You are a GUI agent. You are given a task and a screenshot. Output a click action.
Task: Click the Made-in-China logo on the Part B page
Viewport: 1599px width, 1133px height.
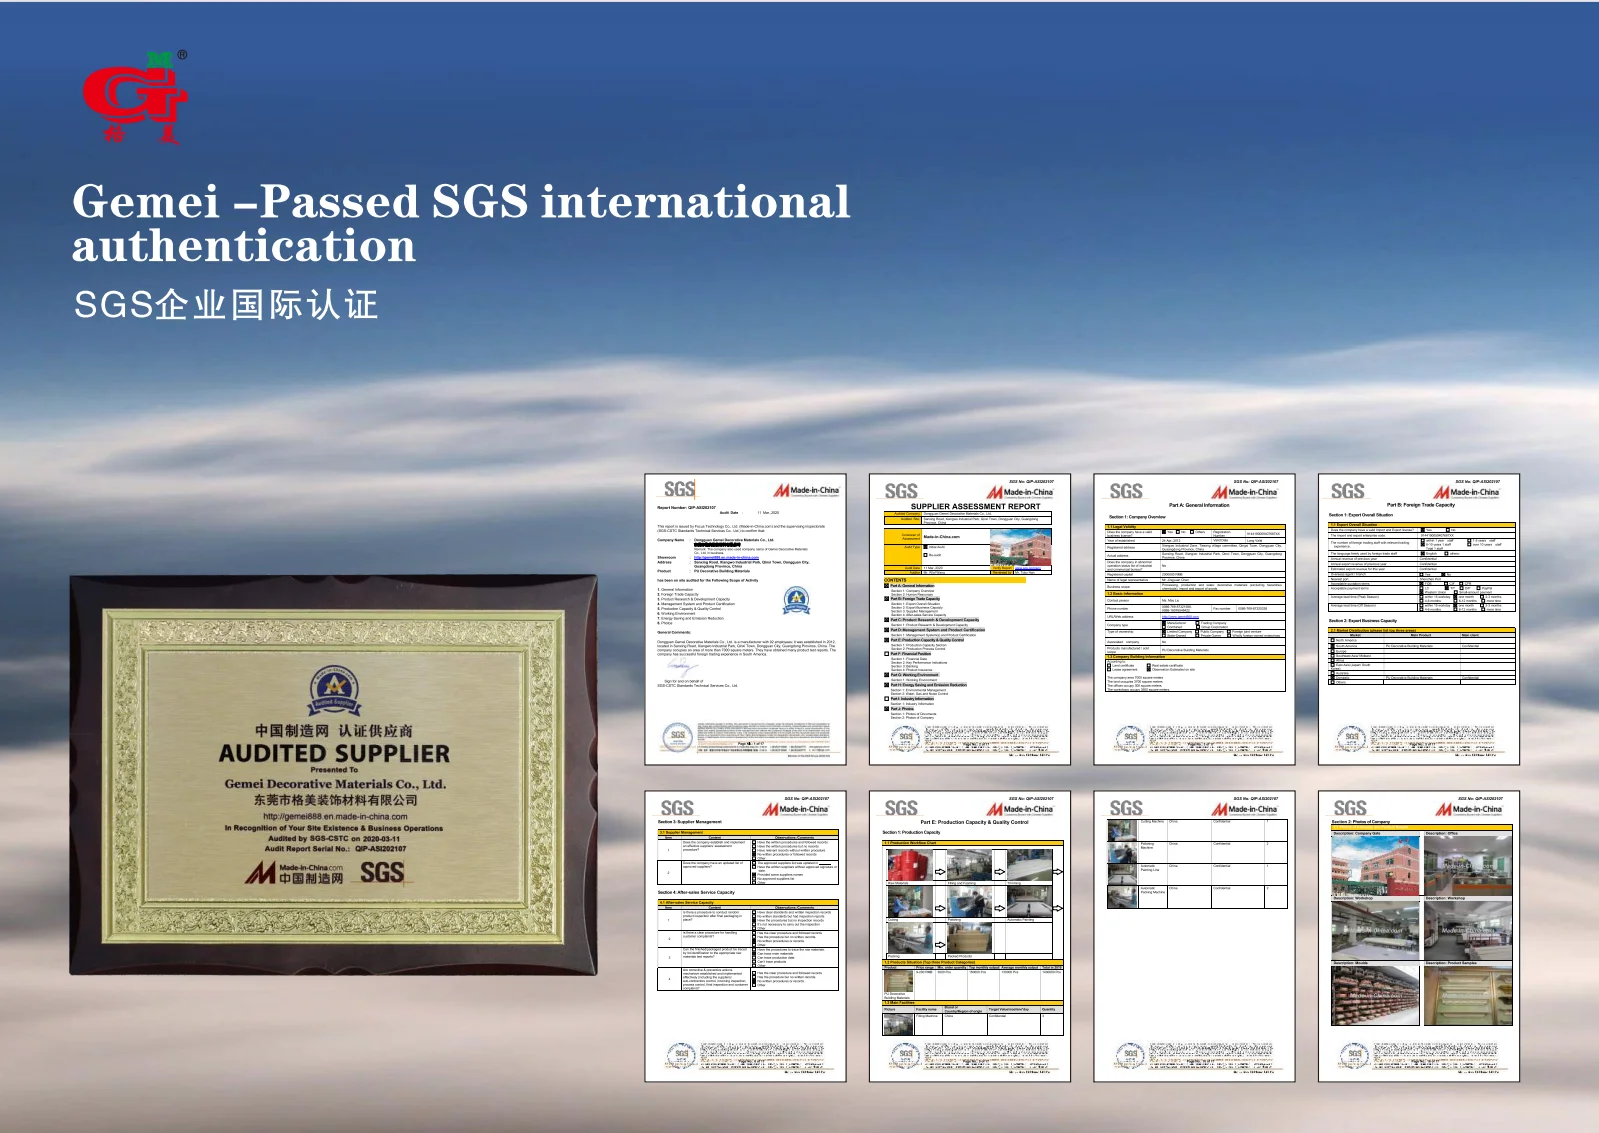click(x=1467, y=492)
